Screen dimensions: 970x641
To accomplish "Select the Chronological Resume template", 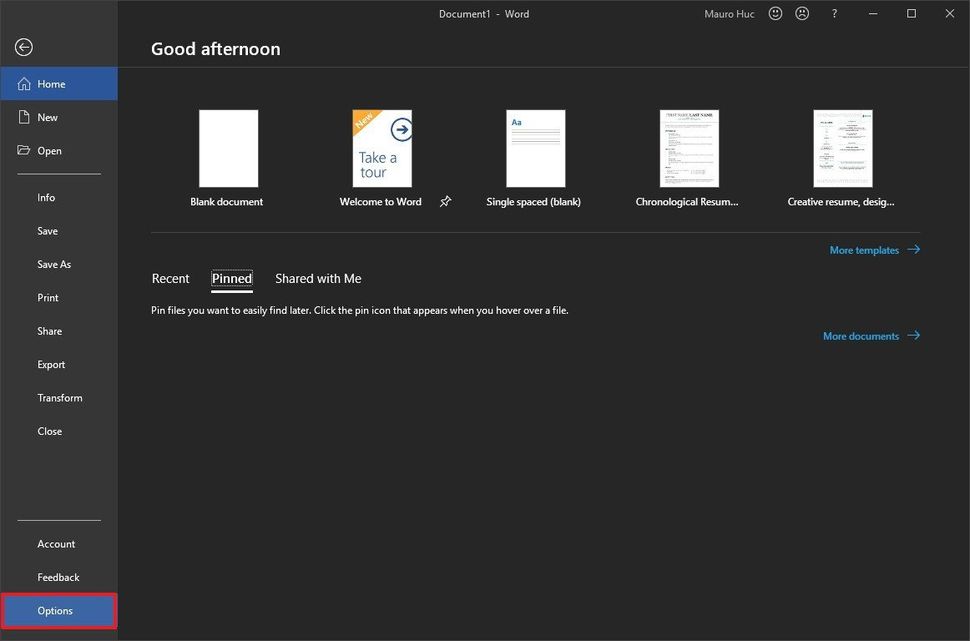I will coord(688,147).
